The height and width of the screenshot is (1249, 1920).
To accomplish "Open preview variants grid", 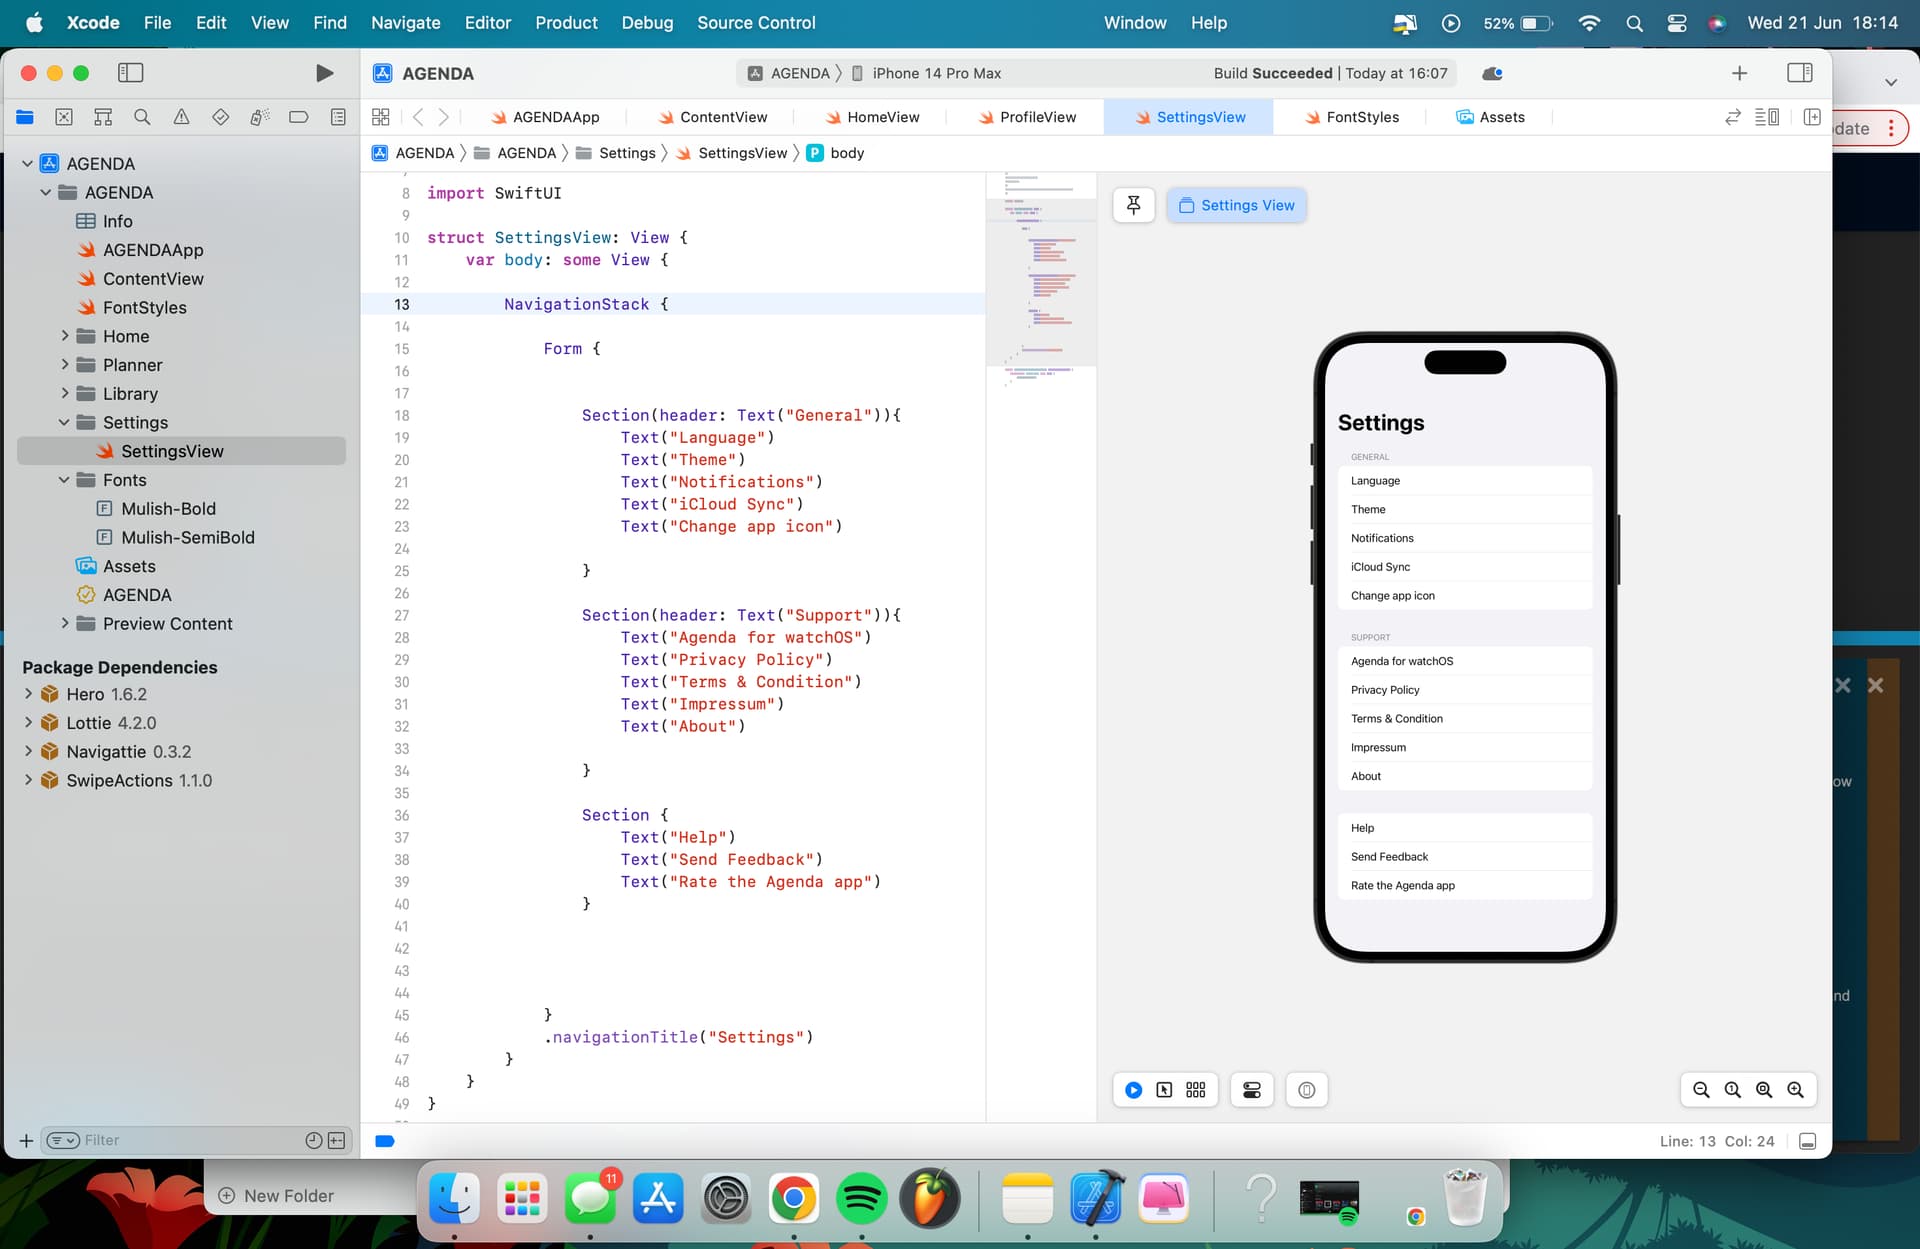I will [1196, 1090].
